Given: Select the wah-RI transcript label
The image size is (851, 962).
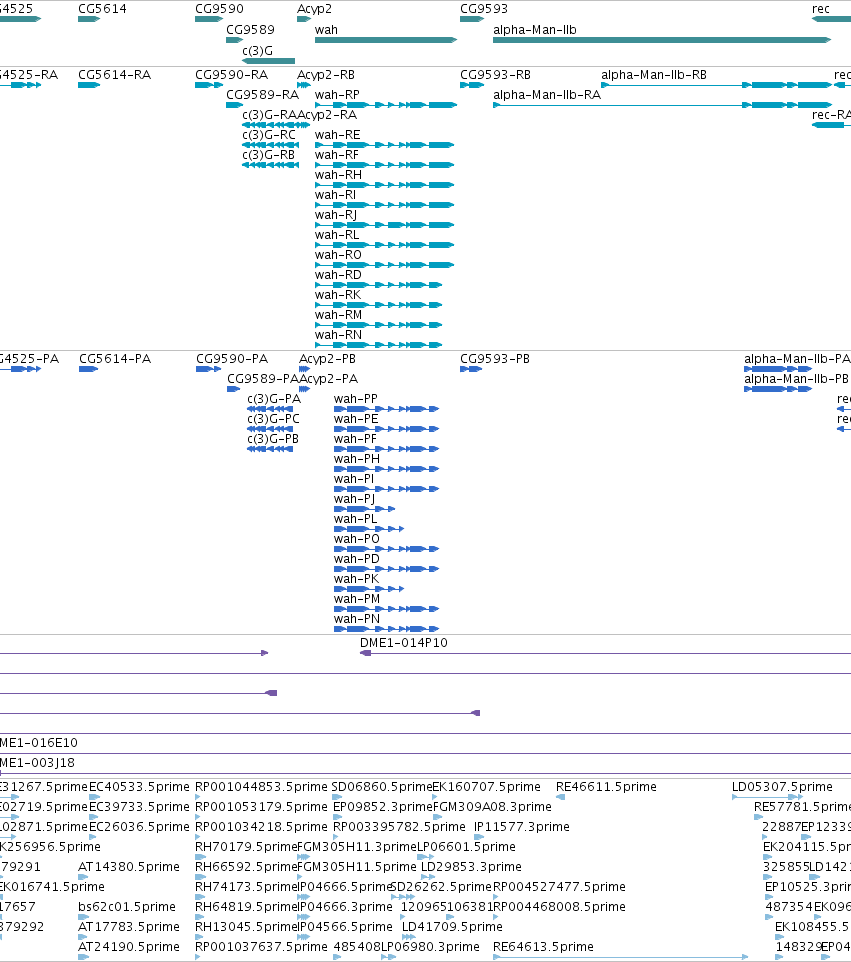Looking at the screenshot, I should pos(336,195).
